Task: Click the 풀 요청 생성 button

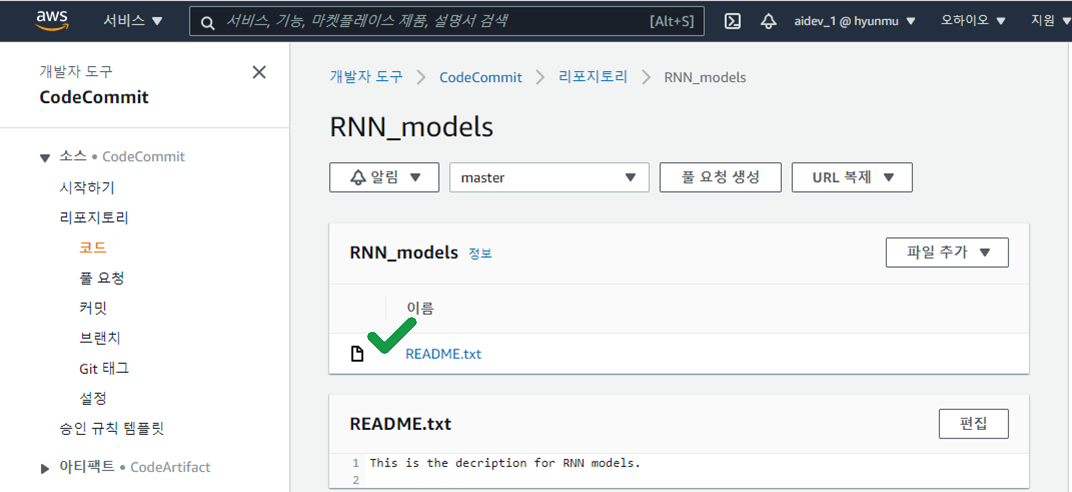Action: point(721,177)
